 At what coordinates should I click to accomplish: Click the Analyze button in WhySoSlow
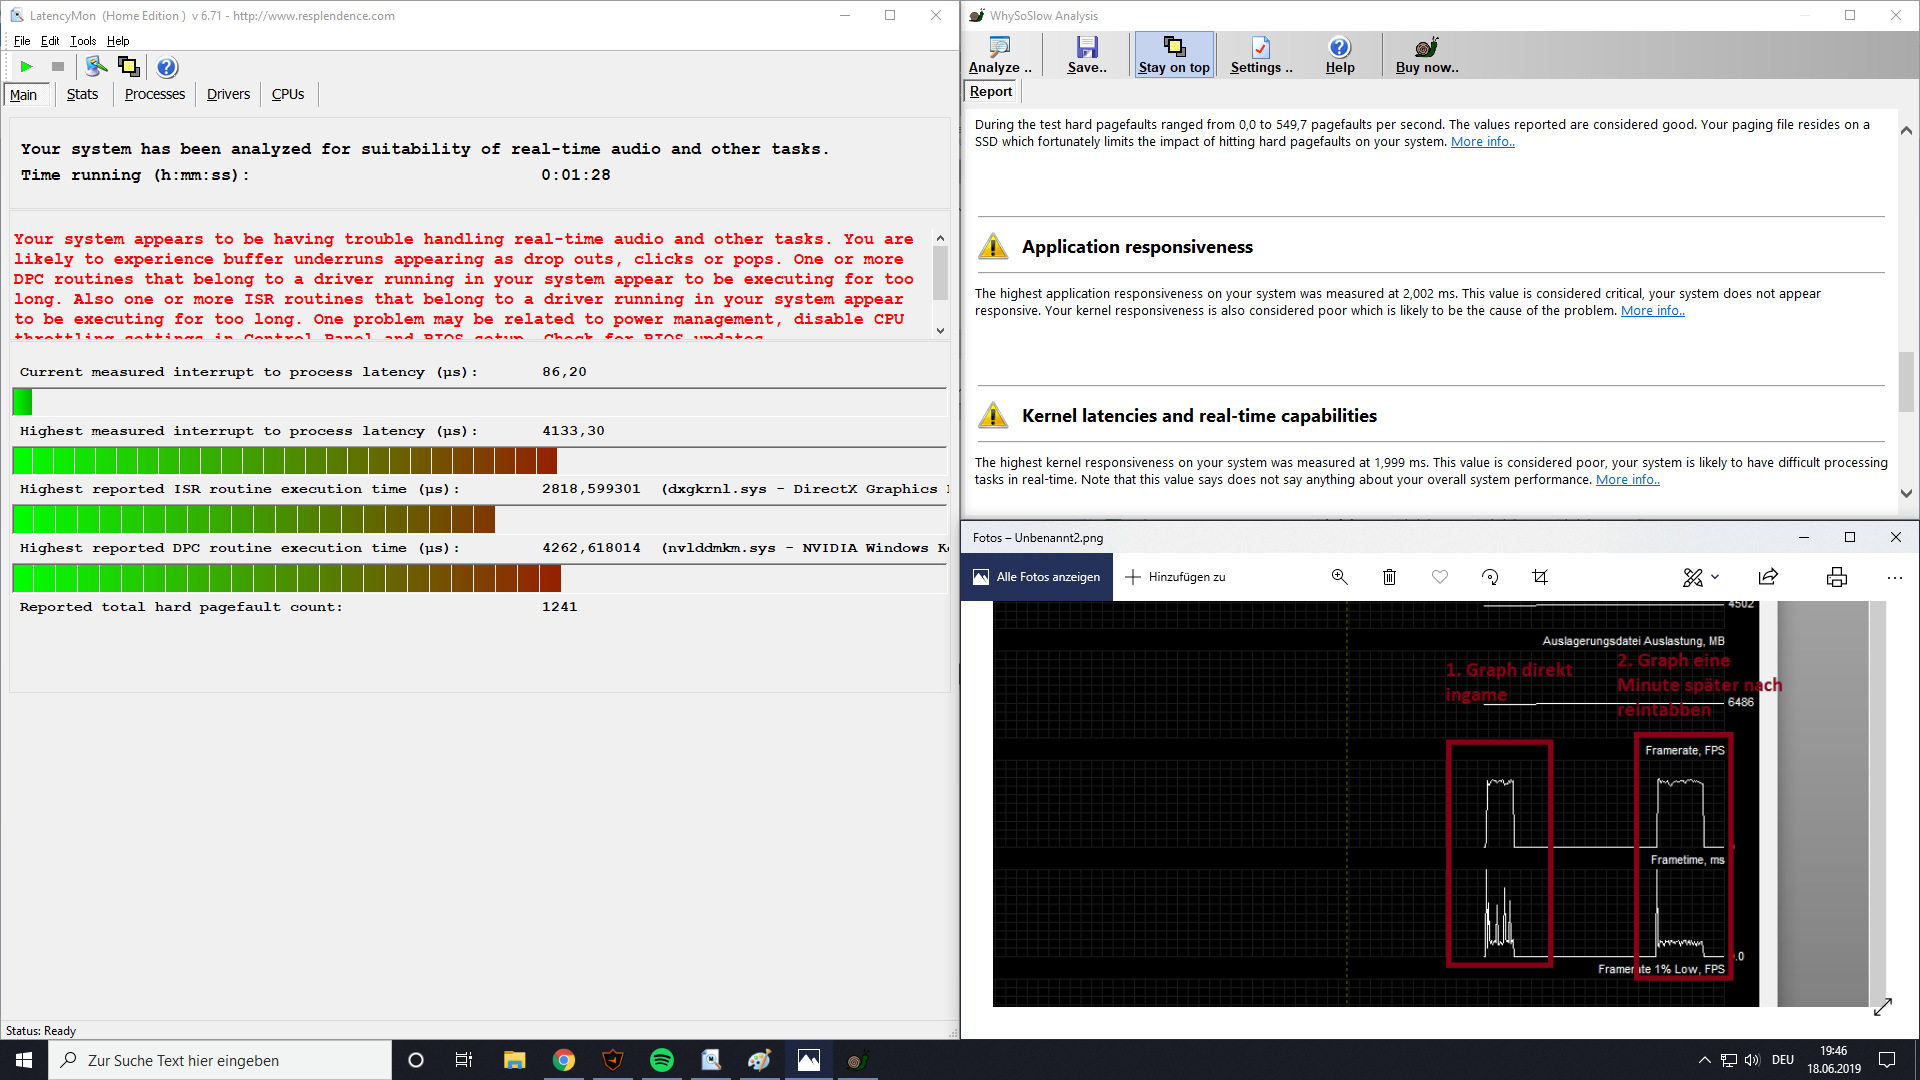[999, 55]
